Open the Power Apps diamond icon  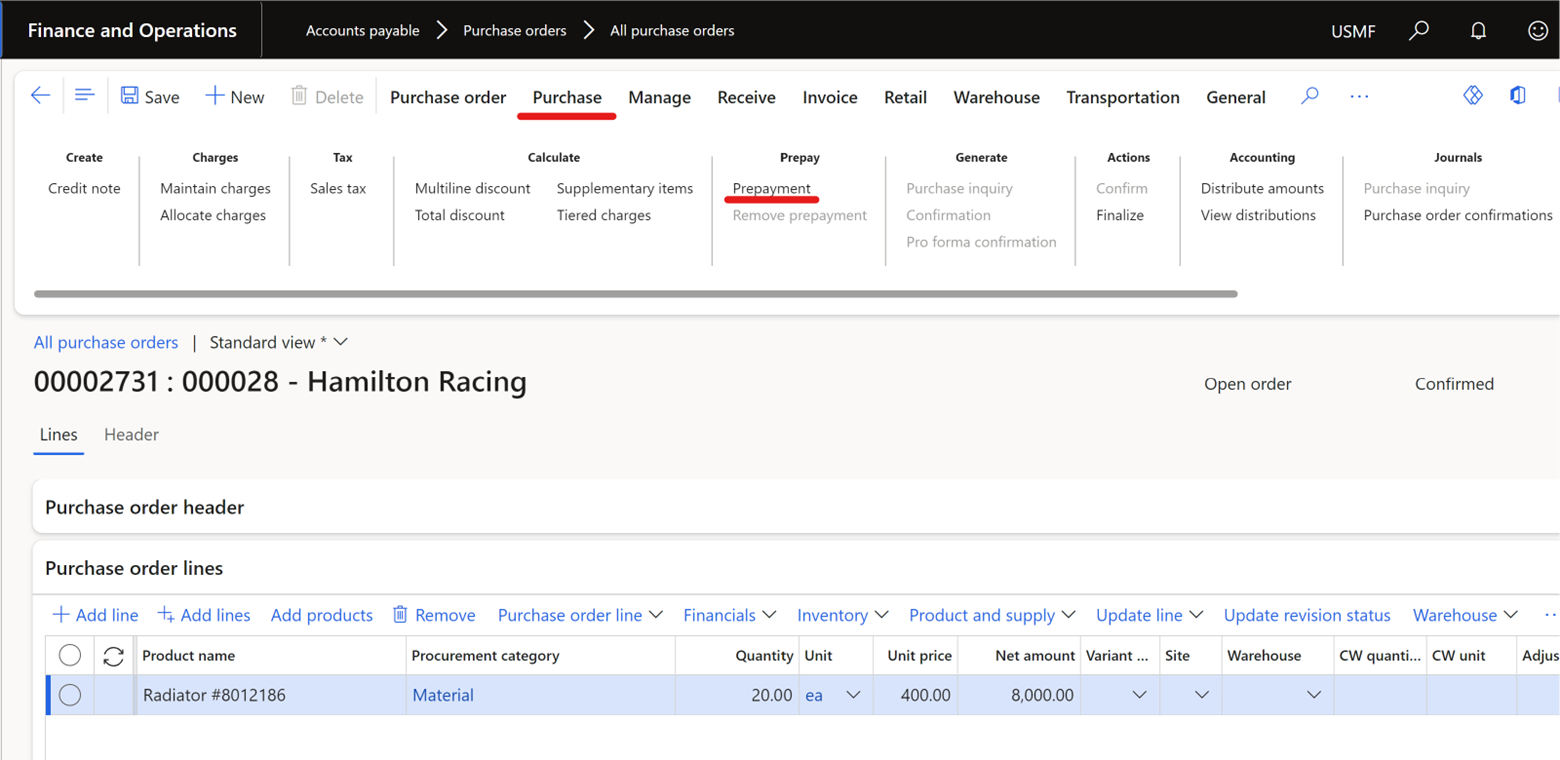click(x=1472, y=96)
